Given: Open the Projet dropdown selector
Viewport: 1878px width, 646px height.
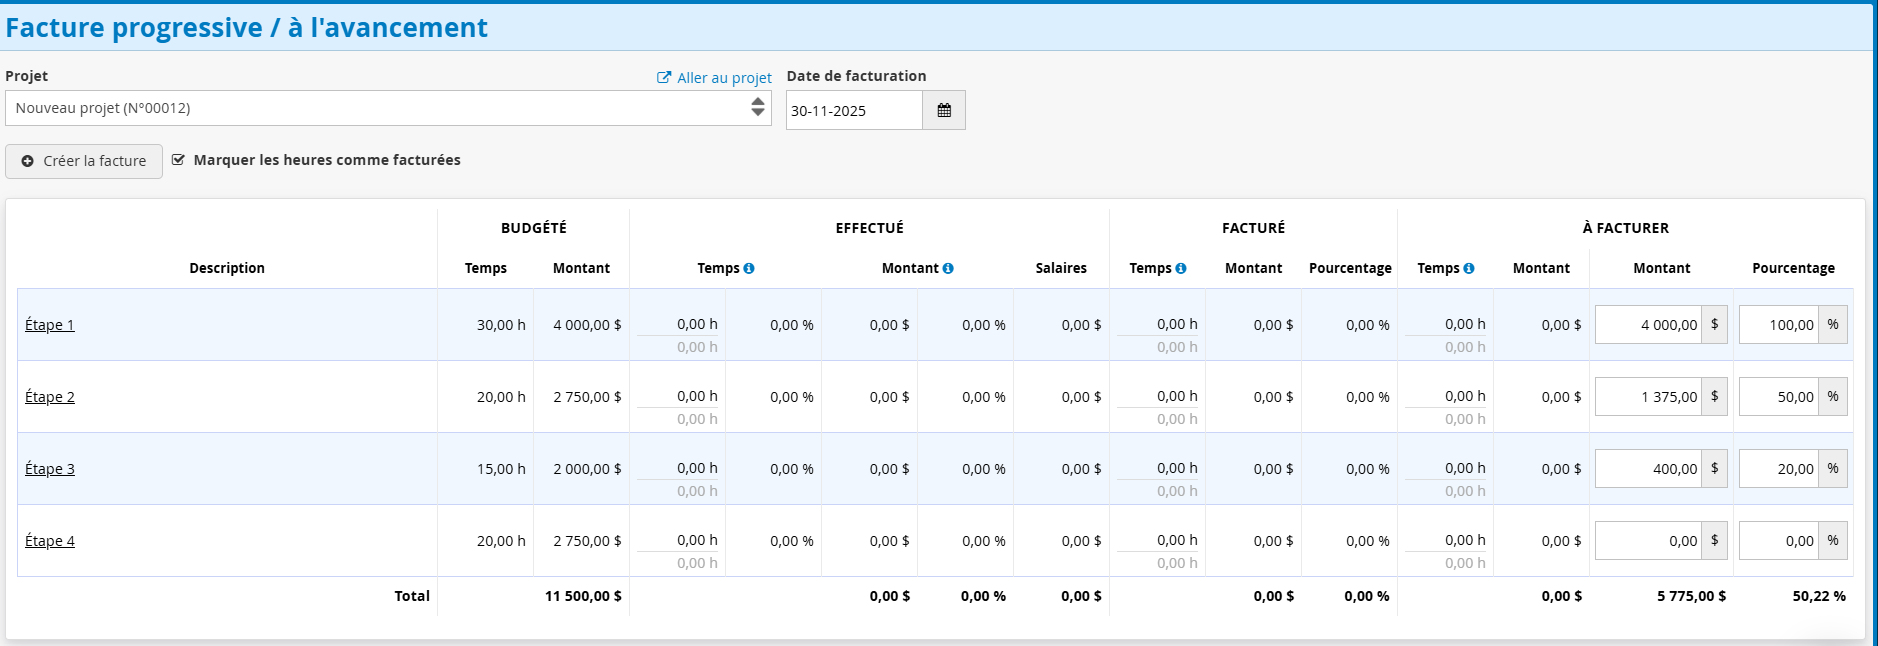Looking at the screenshot, I should (x=388, y=108).
